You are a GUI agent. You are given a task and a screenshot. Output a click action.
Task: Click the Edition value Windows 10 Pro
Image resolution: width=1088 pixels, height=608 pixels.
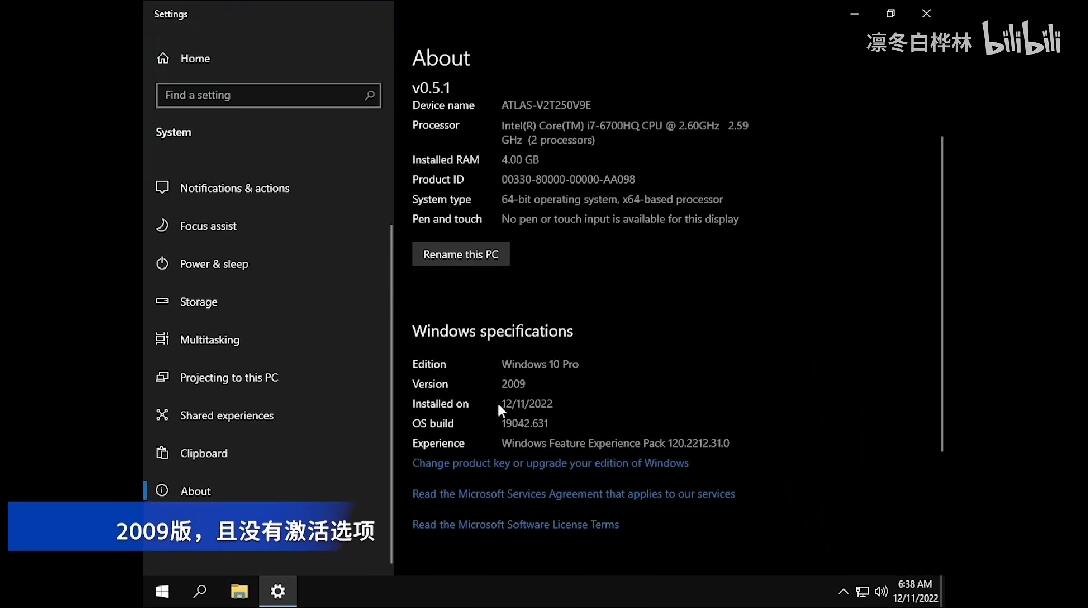pyautogui.click(x=540, y=364)
